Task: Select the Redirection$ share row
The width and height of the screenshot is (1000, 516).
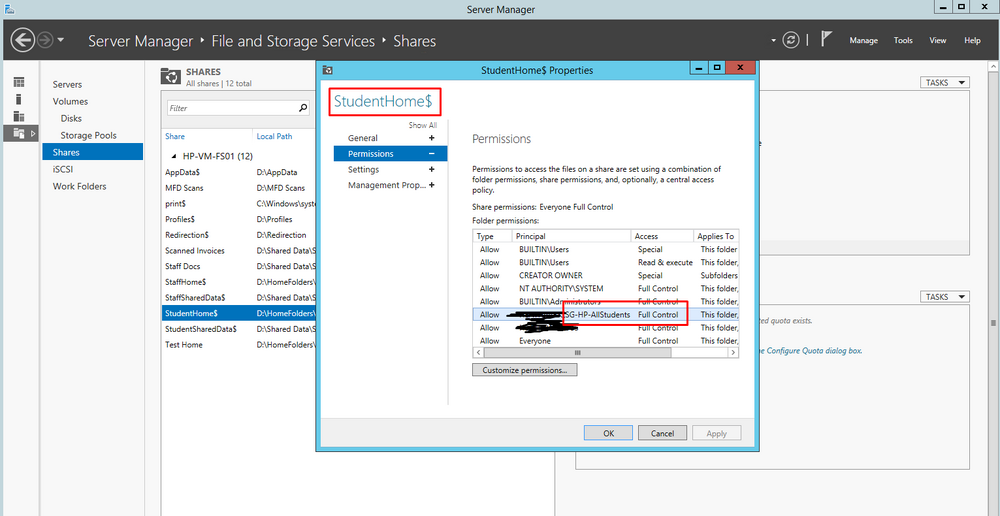Action: (x=239, y=235)
